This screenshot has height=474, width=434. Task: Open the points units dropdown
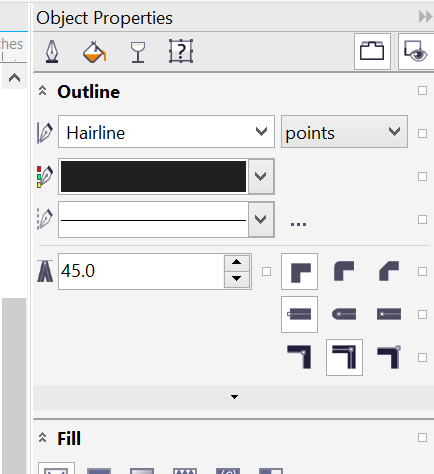pyautogui.click(x=344, y=132)
